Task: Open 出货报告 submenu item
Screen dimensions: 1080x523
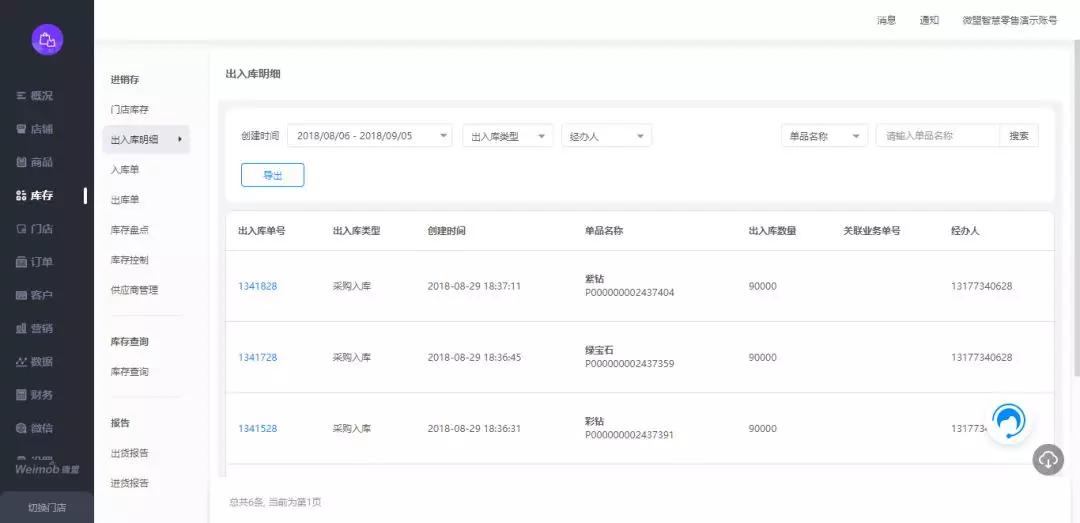Action: 129,453
